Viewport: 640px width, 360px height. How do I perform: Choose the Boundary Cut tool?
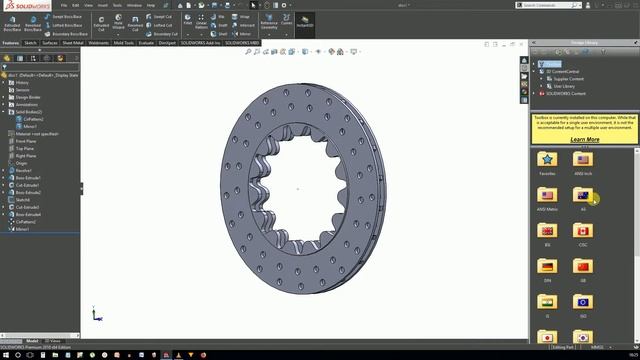(162, 34)
